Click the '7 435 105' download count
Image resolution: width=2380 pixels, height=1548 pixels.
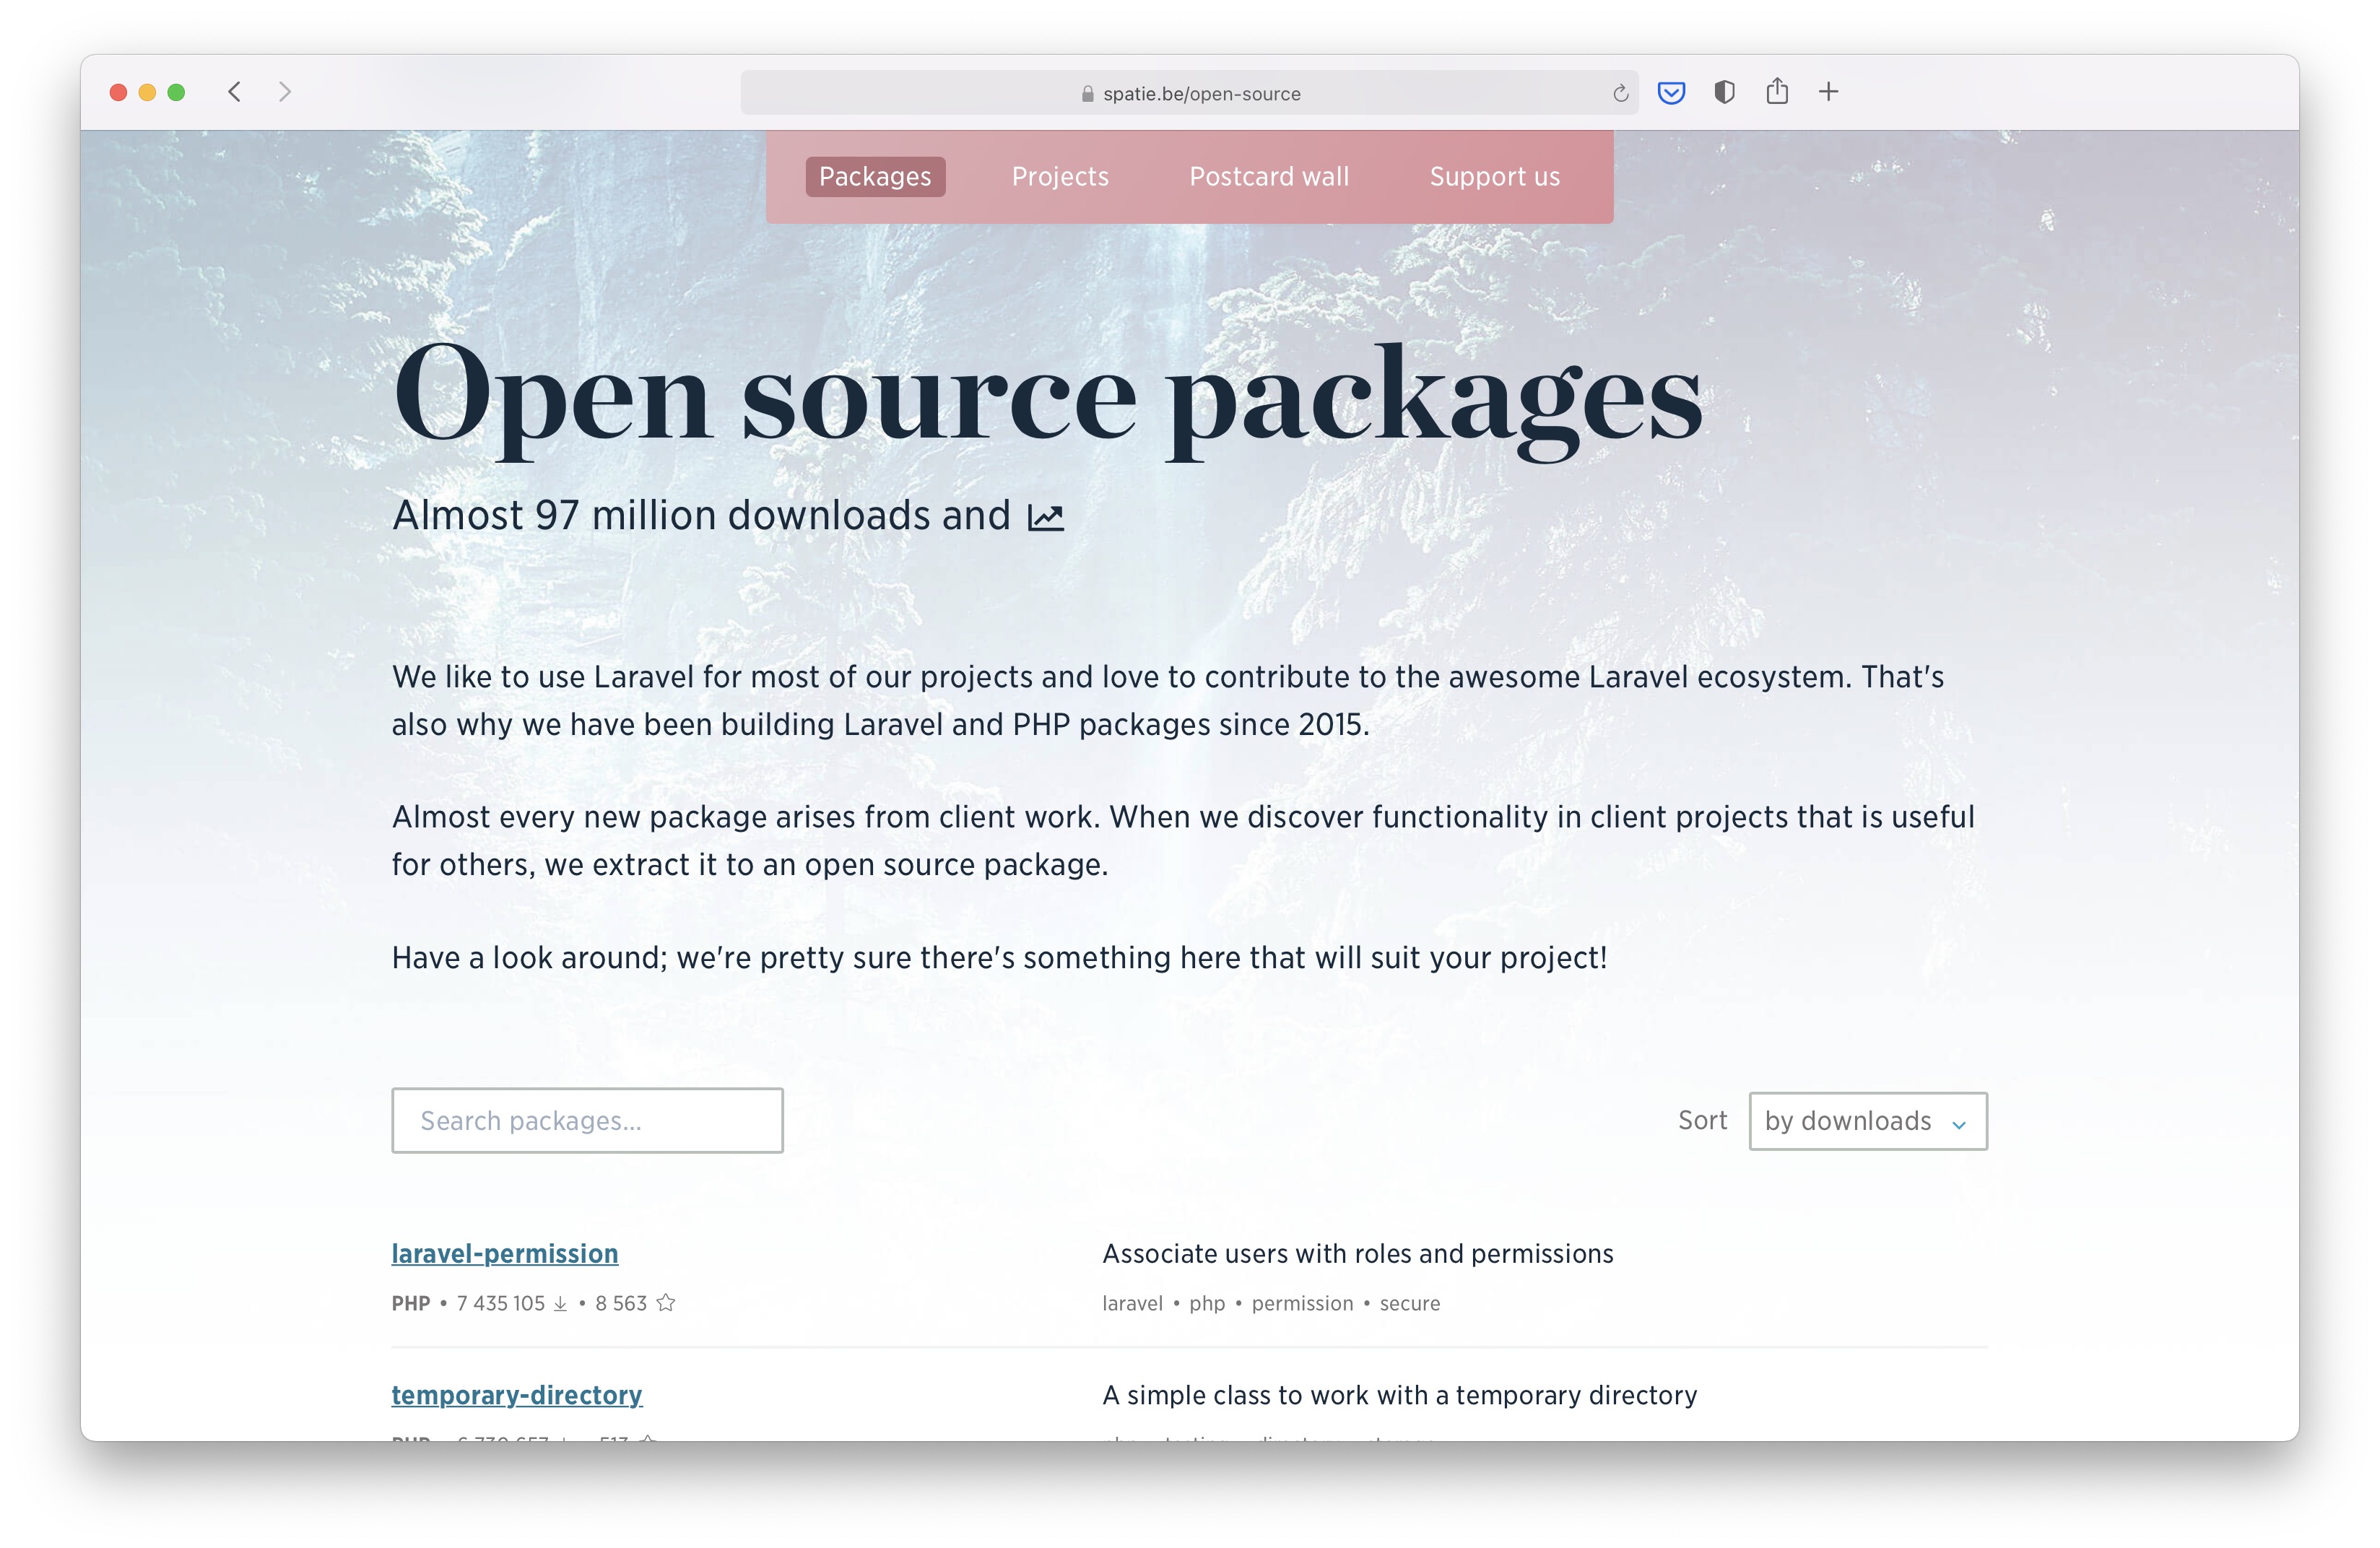(x=501, y=1303)
